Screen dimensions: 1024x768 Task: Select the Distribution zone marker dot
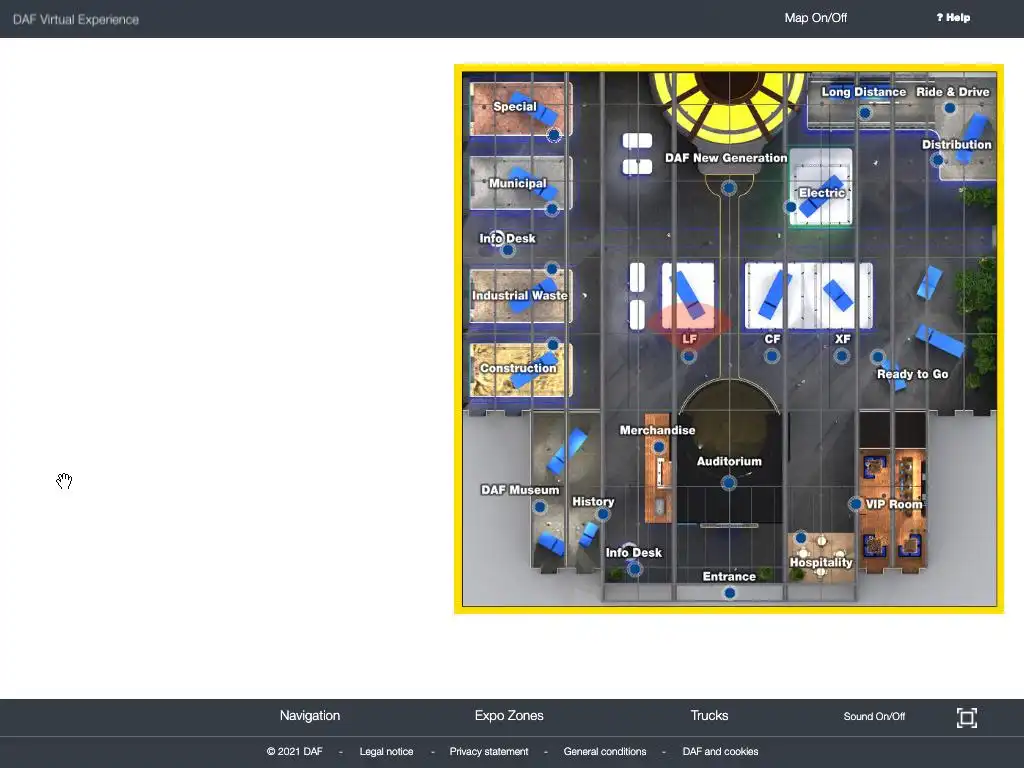pyautogui.click(x=938, y=160)
